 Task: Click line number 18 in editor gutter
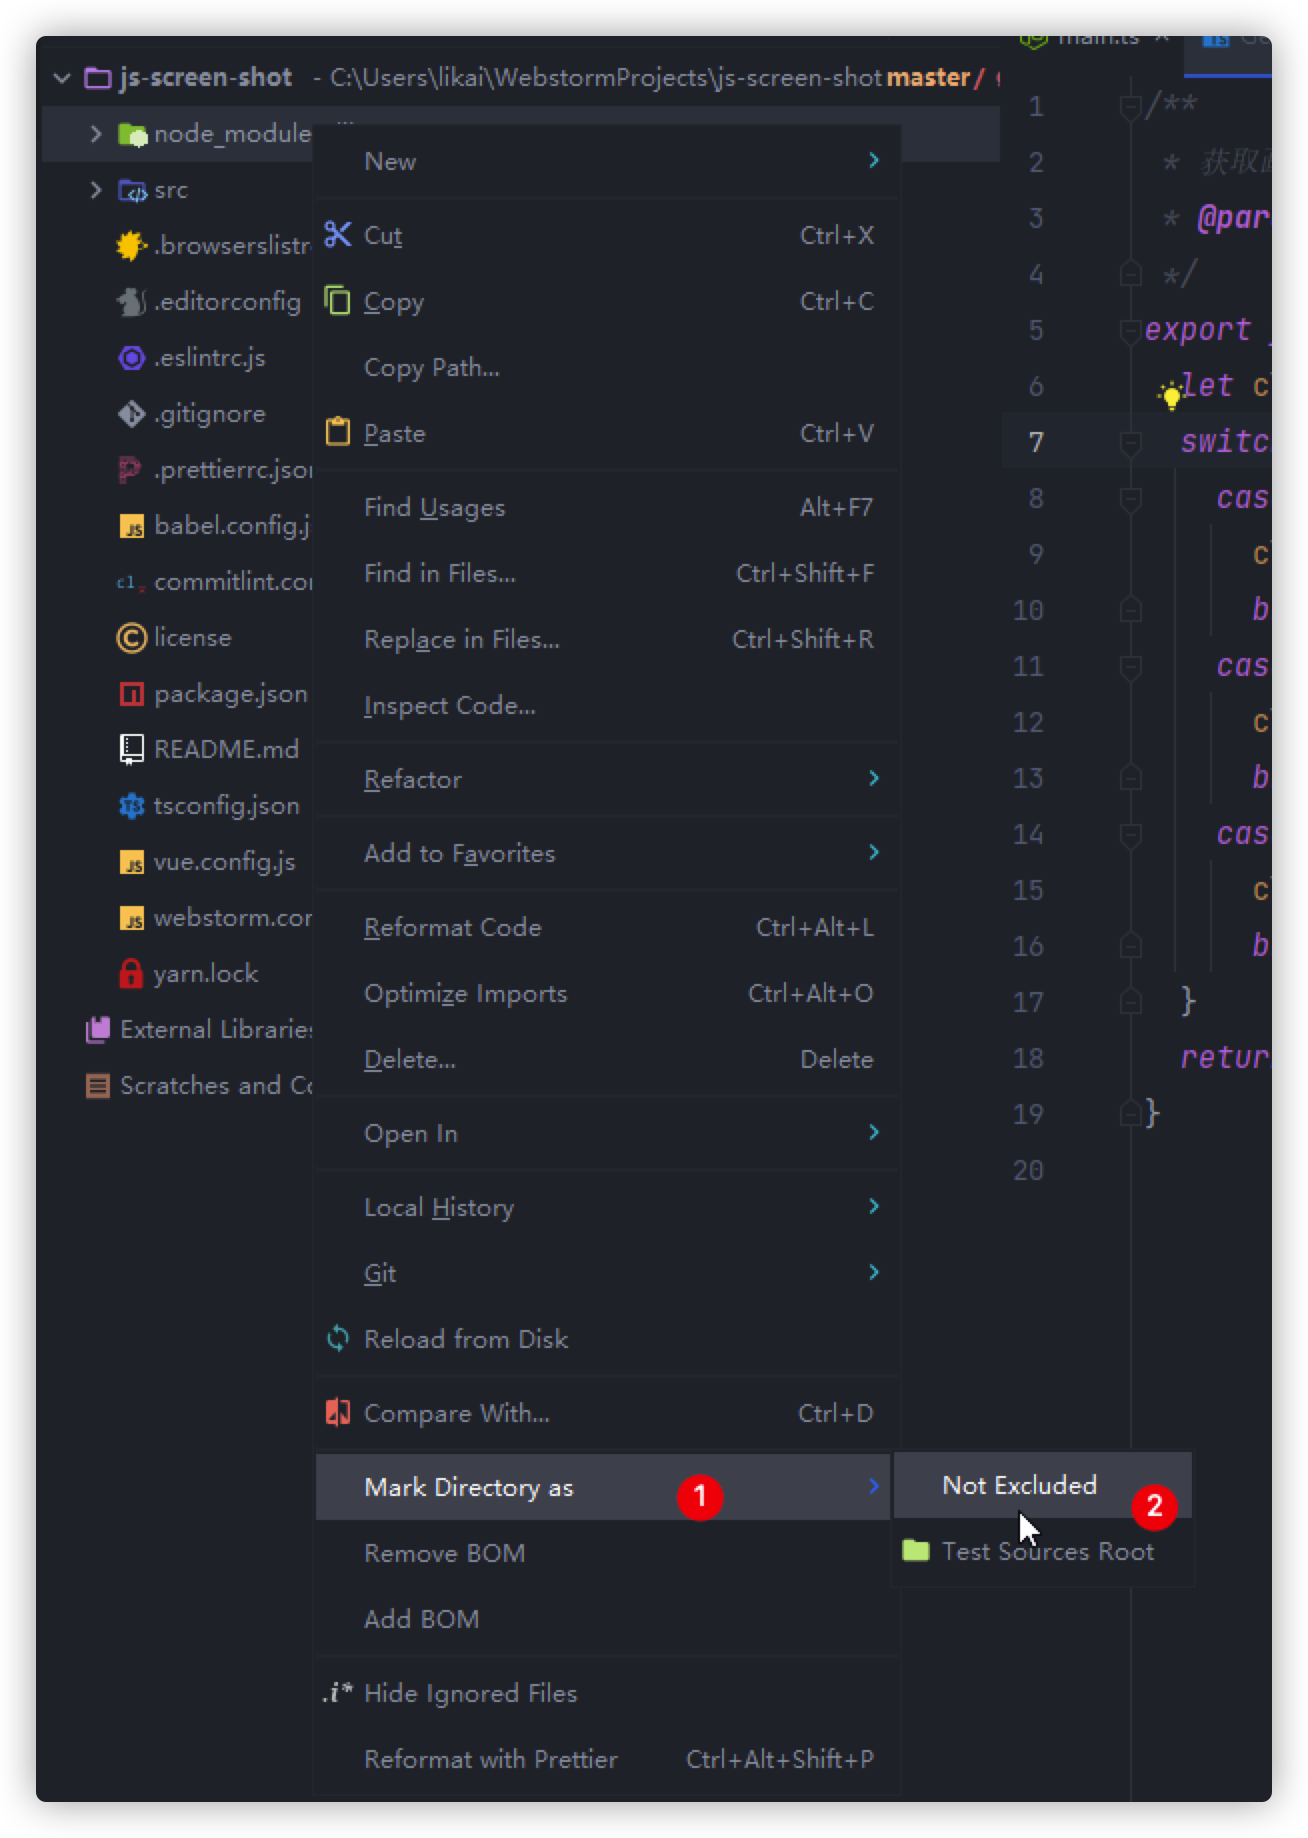1028,1058
